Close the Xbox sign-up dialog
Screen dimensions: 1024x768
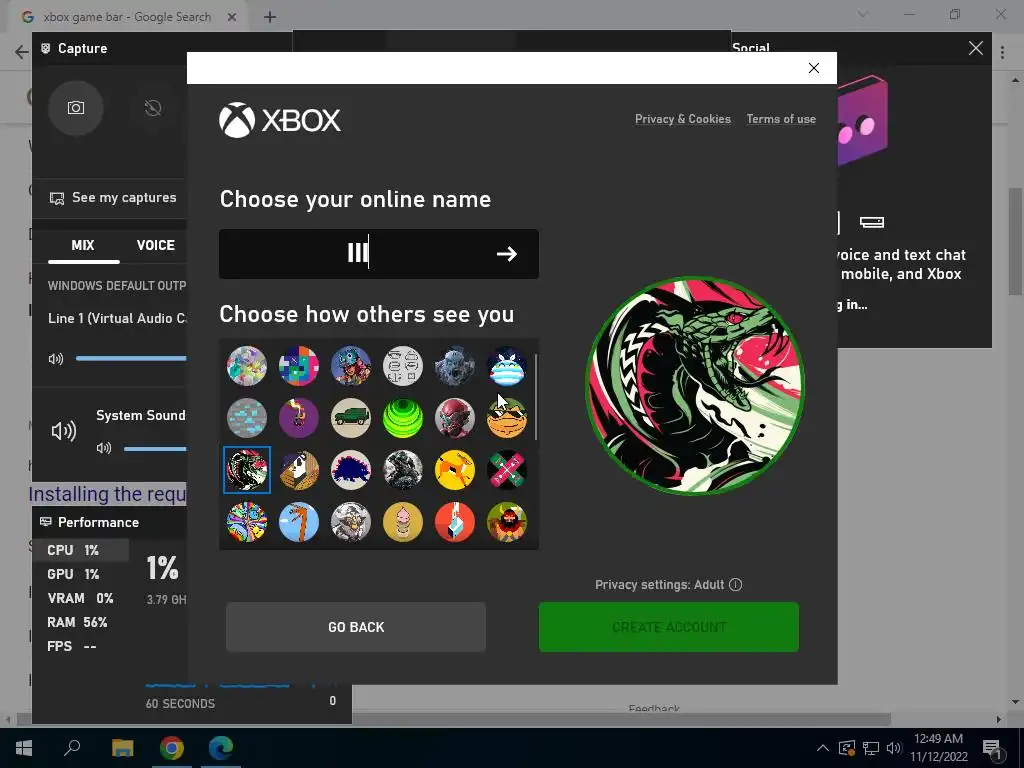[x=814, y=68]
